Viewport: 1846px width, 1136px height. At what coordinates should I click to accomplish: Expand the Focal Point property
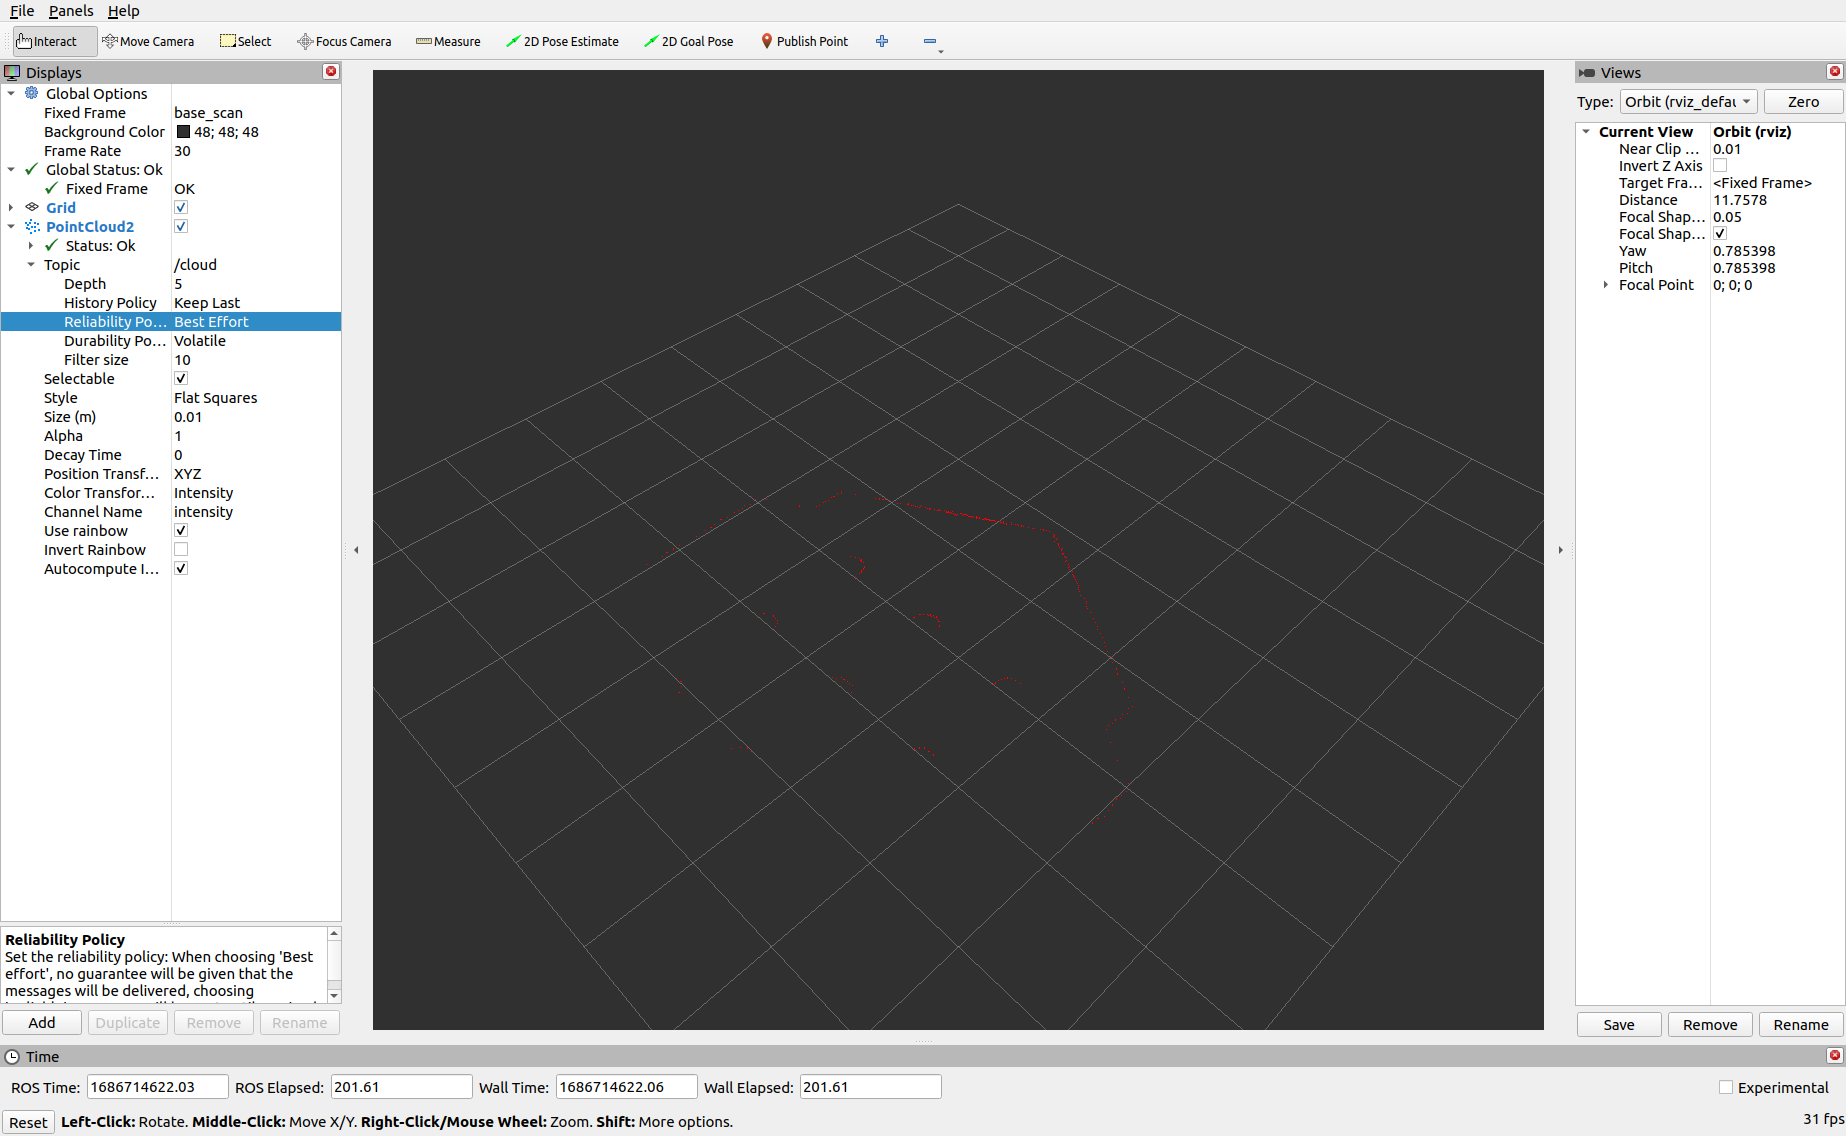point(1607,285)
